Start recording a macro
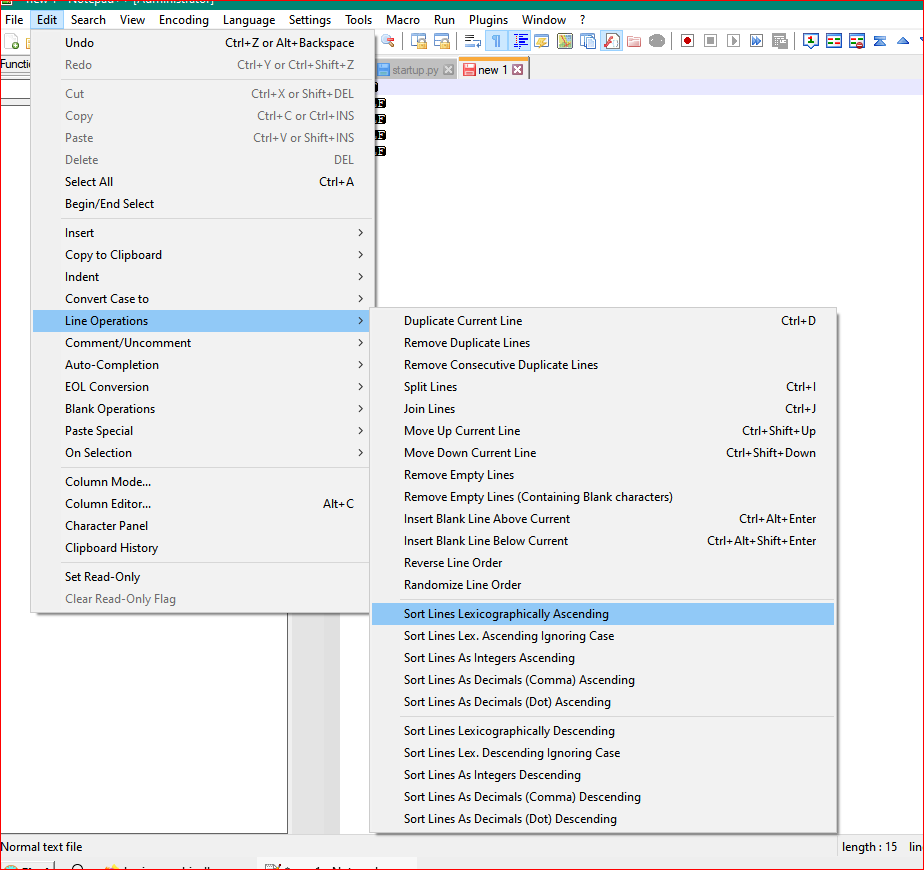The image size is (924, 870). 687,41
